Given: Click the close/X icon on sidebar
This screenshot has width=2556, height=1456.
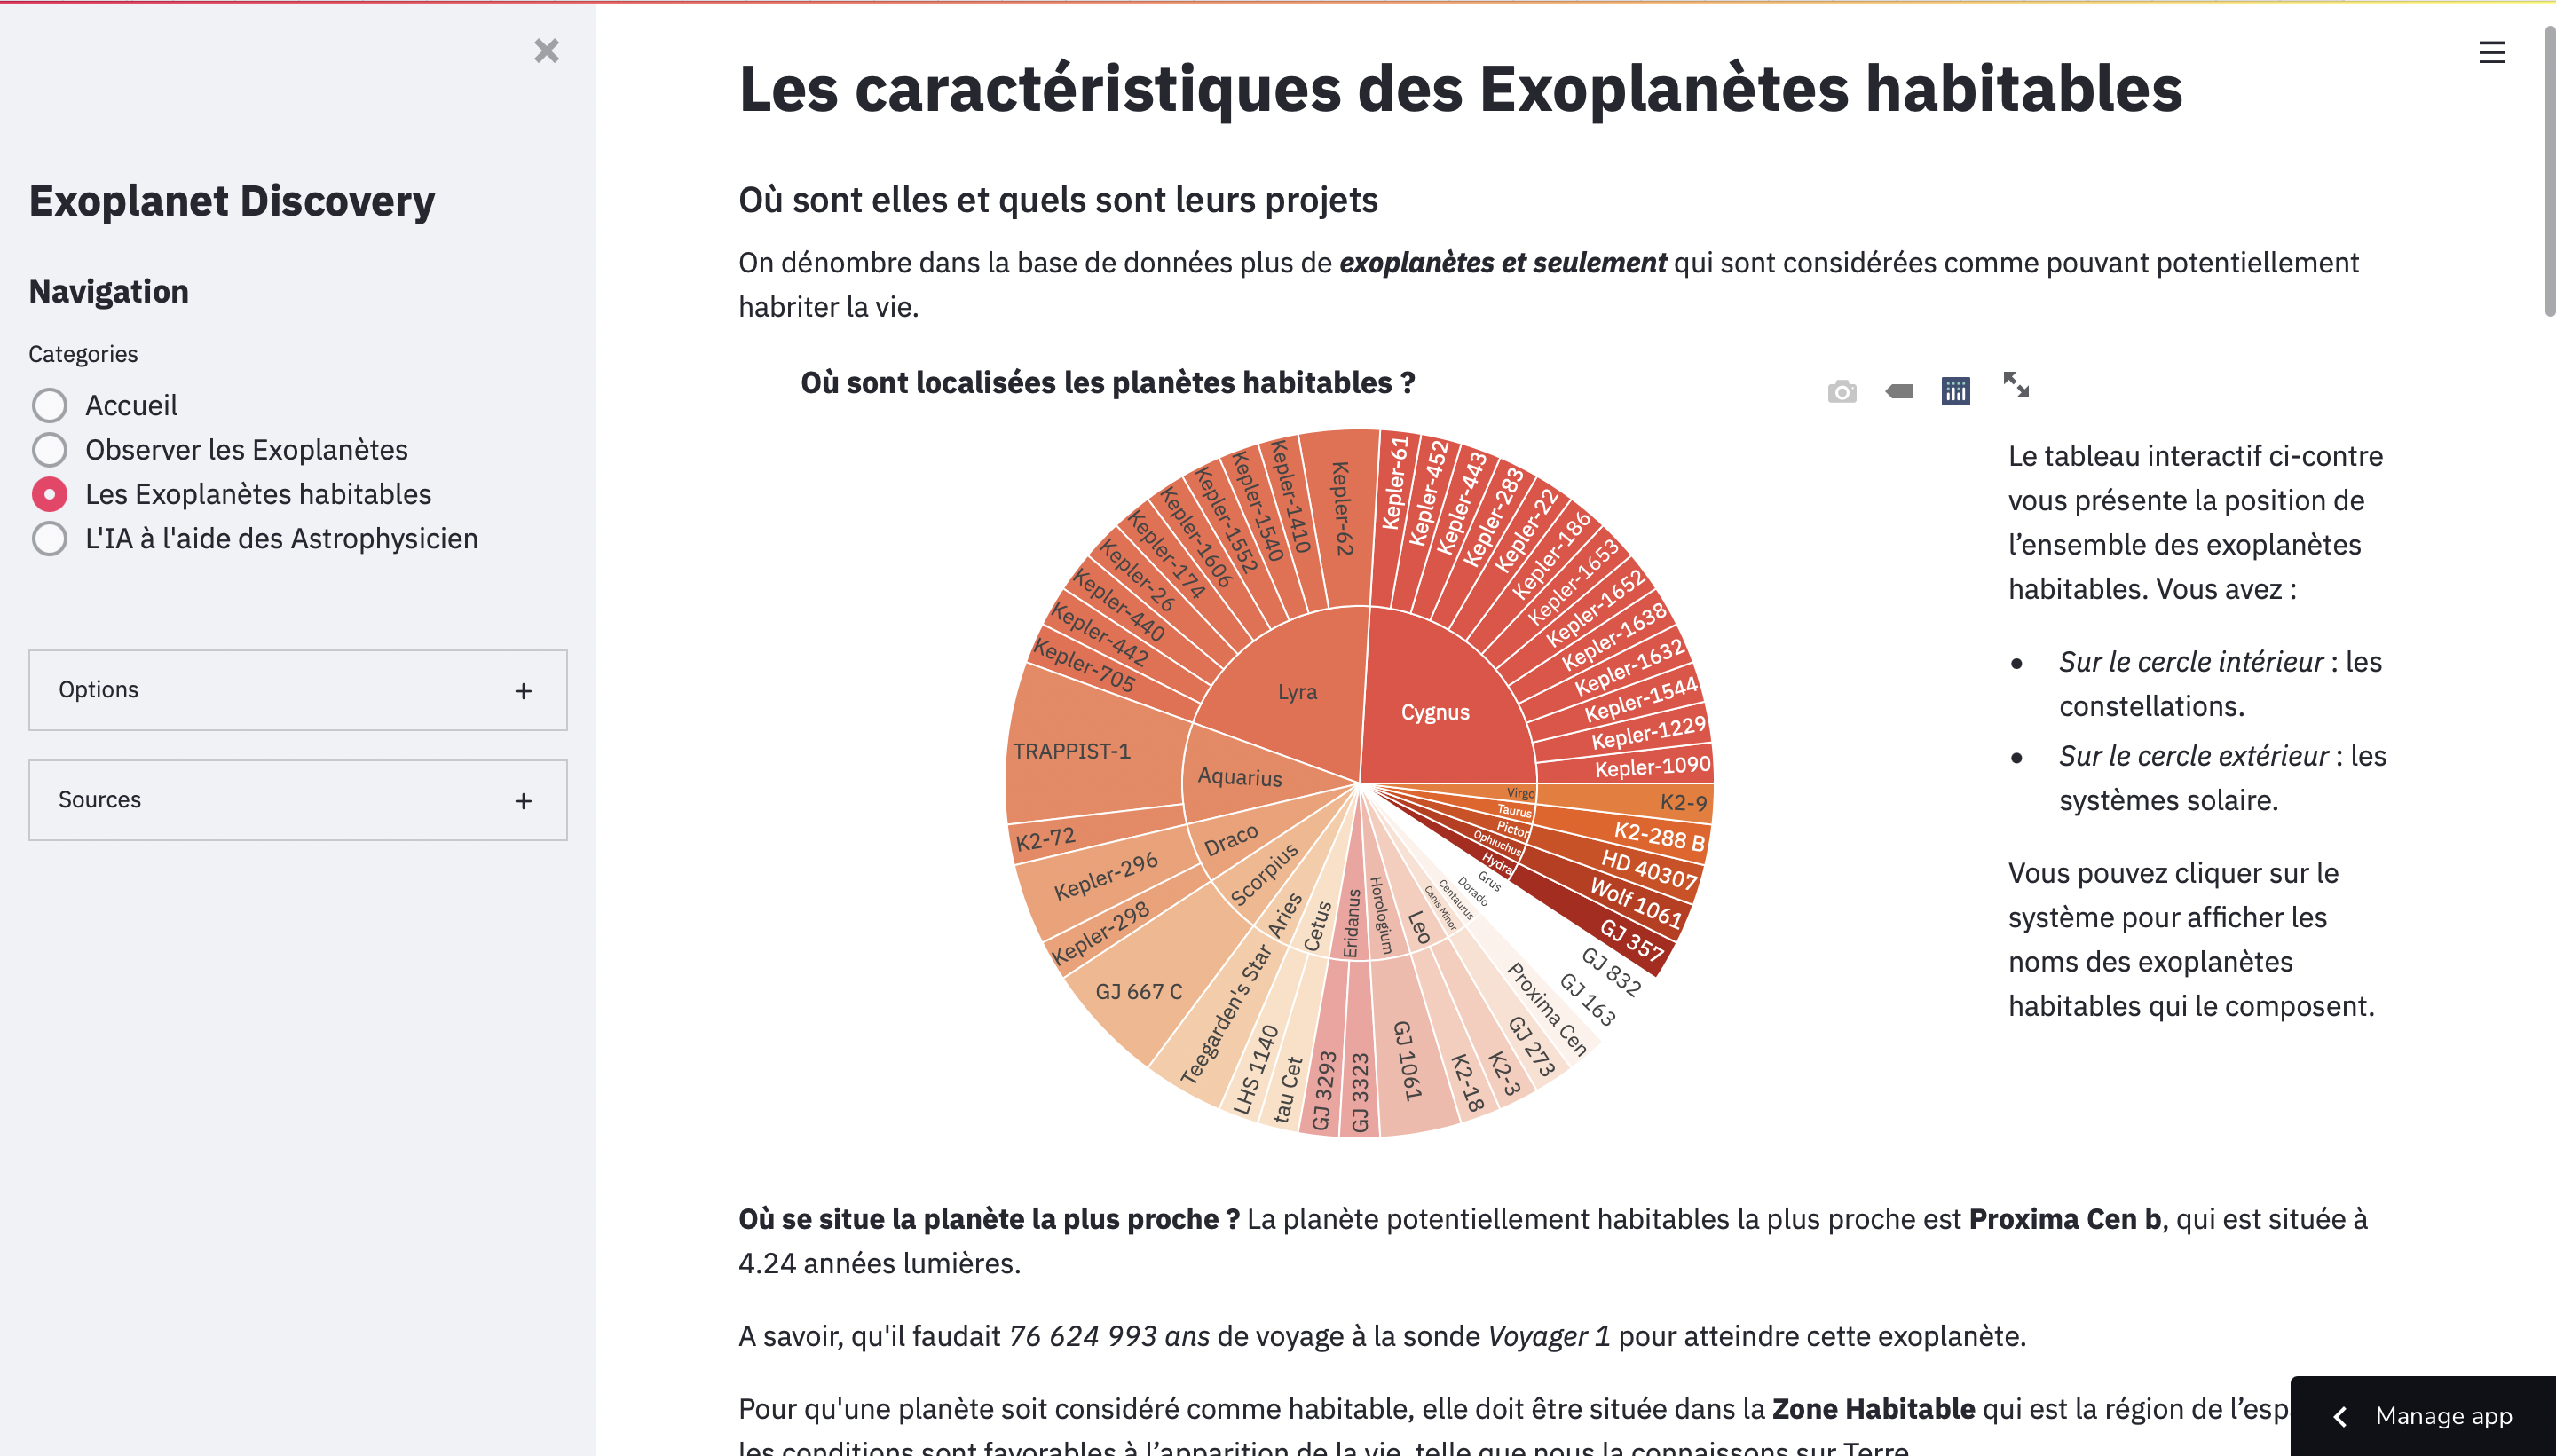Looking at the screenshot, I should pos(548,49).
